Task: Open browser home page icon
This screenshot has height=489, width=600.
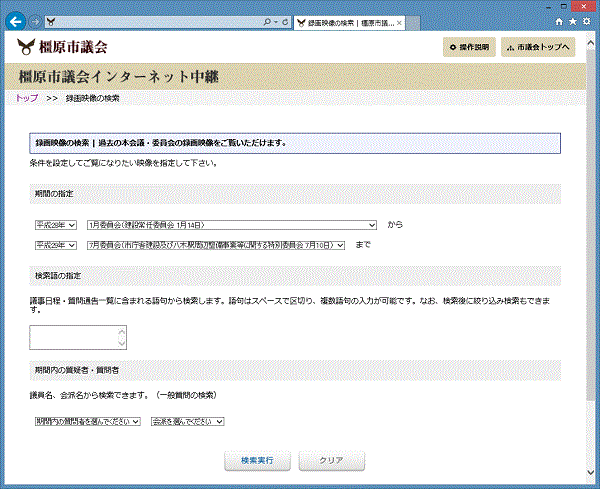Action: (559, 22)
